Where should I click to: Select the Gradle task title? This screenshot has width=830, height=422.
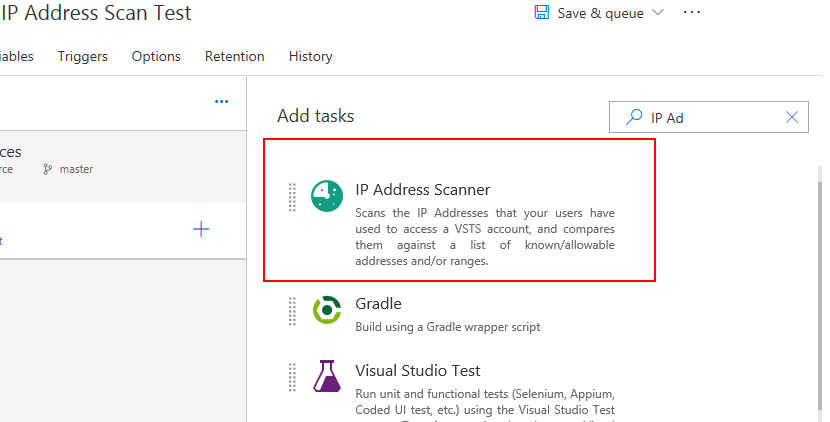coord(378,303)
